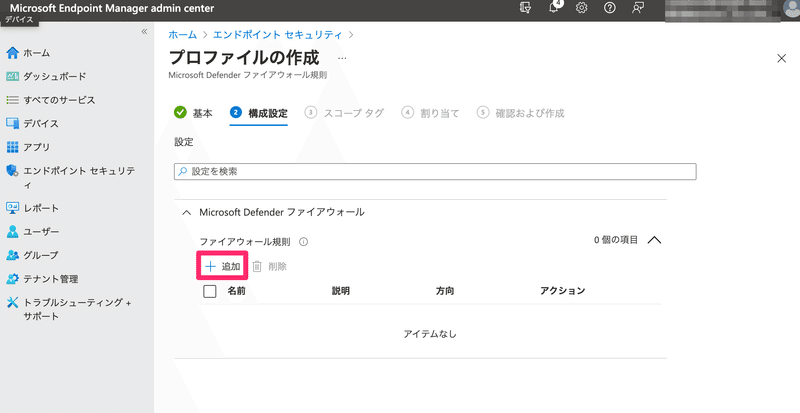The width and height of the screenshot is (800, 413).
Task: Select the 構成設定 step tab
Action: (x=259, y=113)
